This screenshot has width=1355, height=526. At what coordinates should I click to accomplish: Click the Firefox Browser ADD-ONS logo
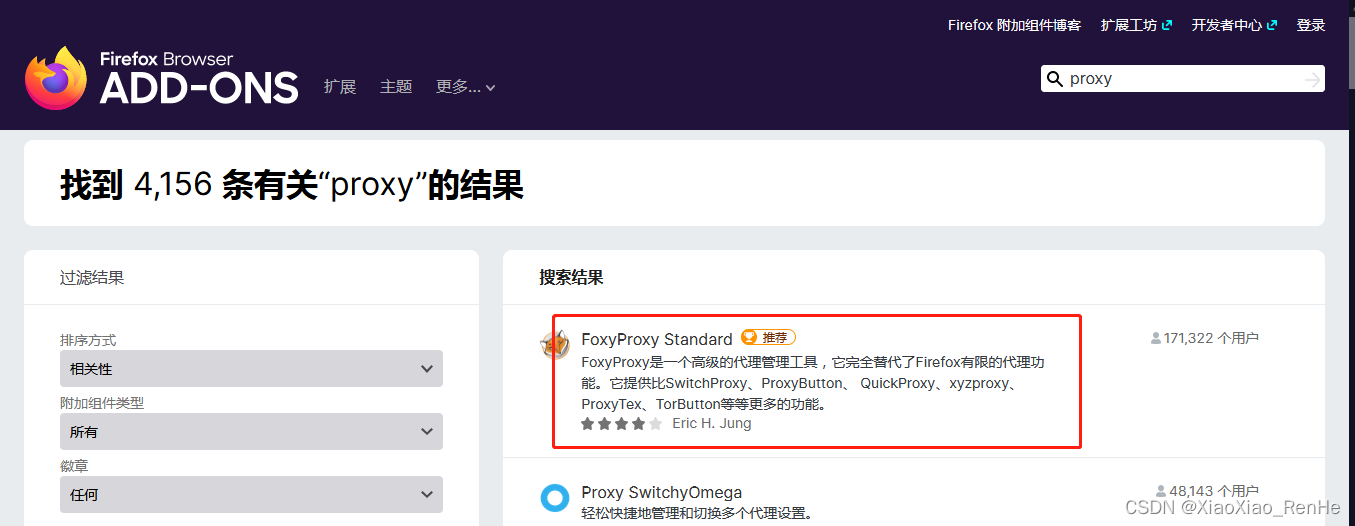[x=161, y=78]
